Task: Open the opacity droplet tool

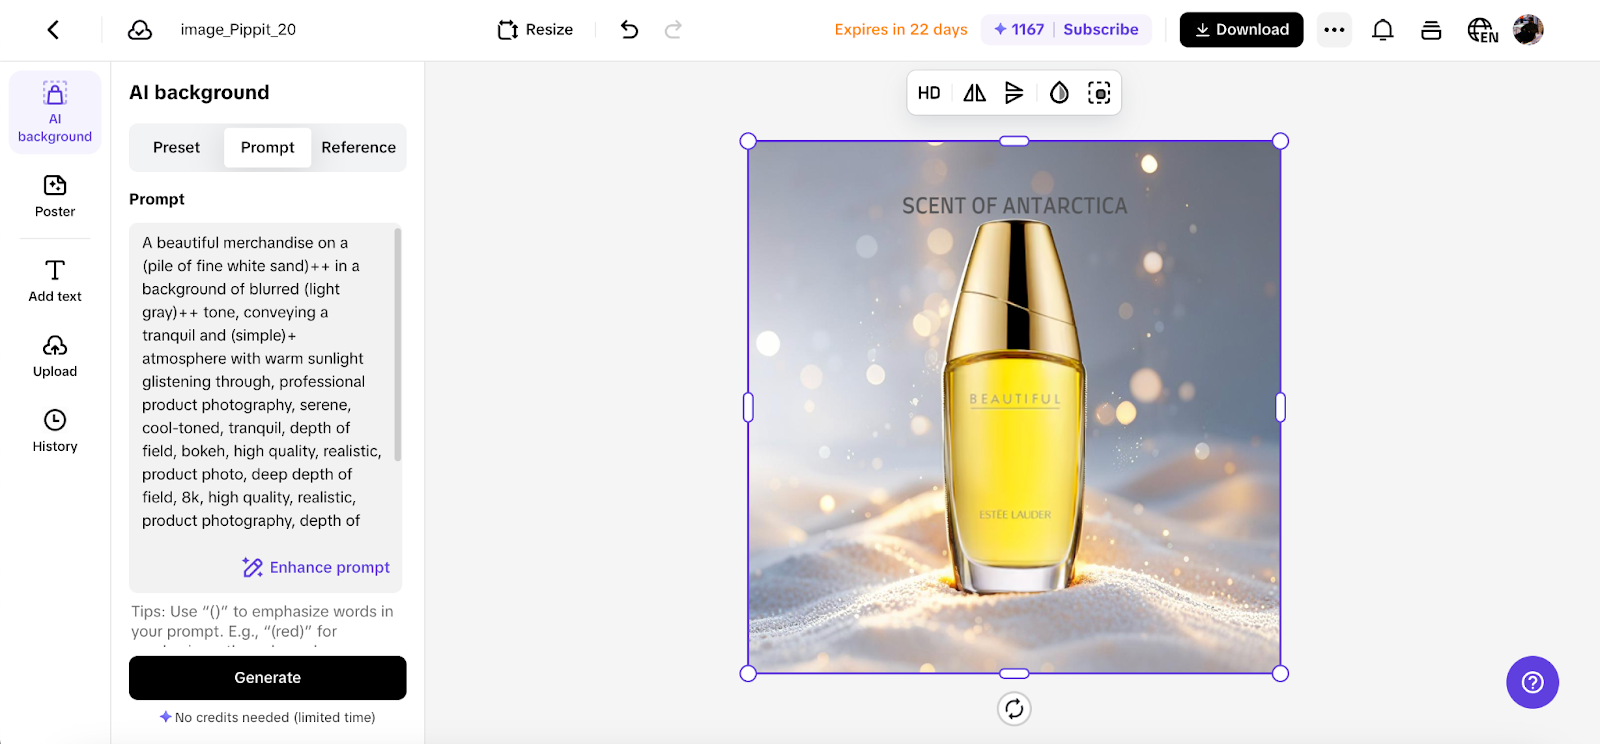Action: coord(1059,93)
